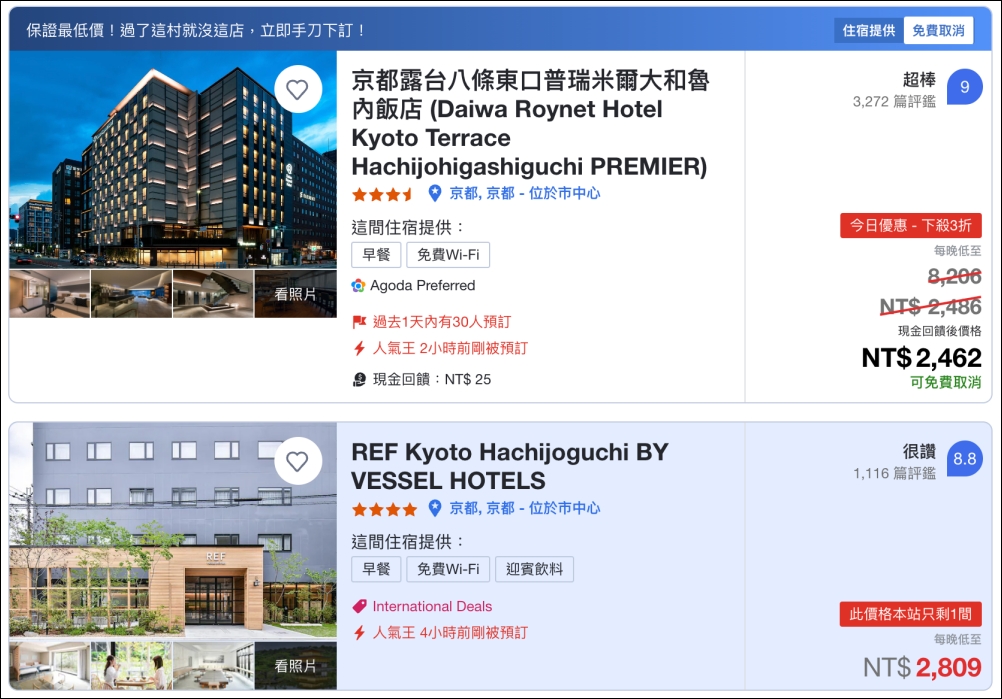
Task: Click the 迎賓飲料 tag on REF Kyoto
Action: (x=534, y=569)
